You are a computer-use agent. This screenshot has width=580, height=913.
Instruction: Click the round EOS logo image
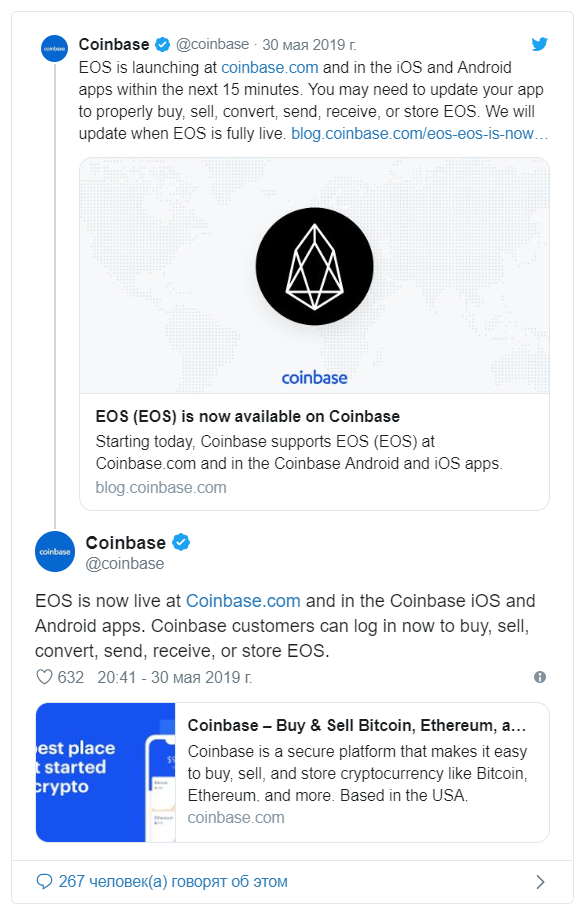pos(314,267)
